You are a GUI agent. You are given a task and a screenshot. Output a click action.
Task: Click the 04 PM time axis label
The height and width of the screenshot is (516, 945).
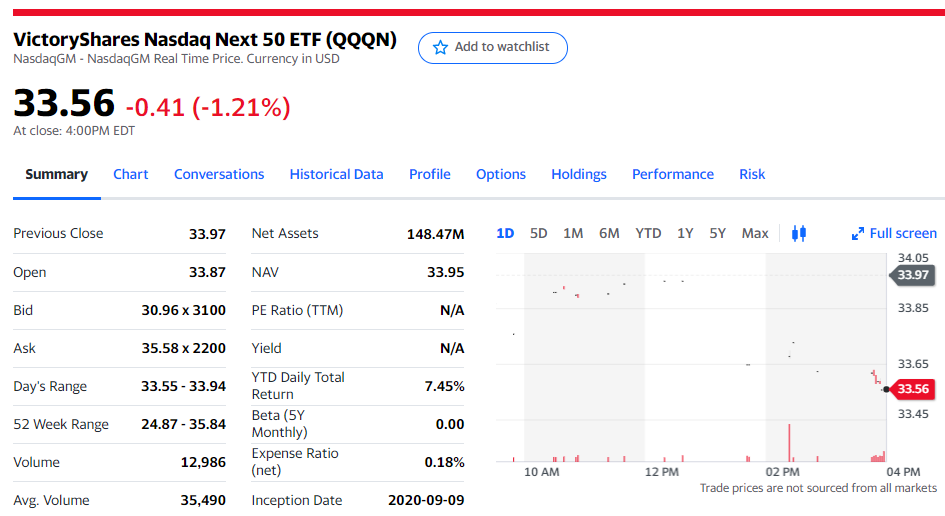point(903,472)
